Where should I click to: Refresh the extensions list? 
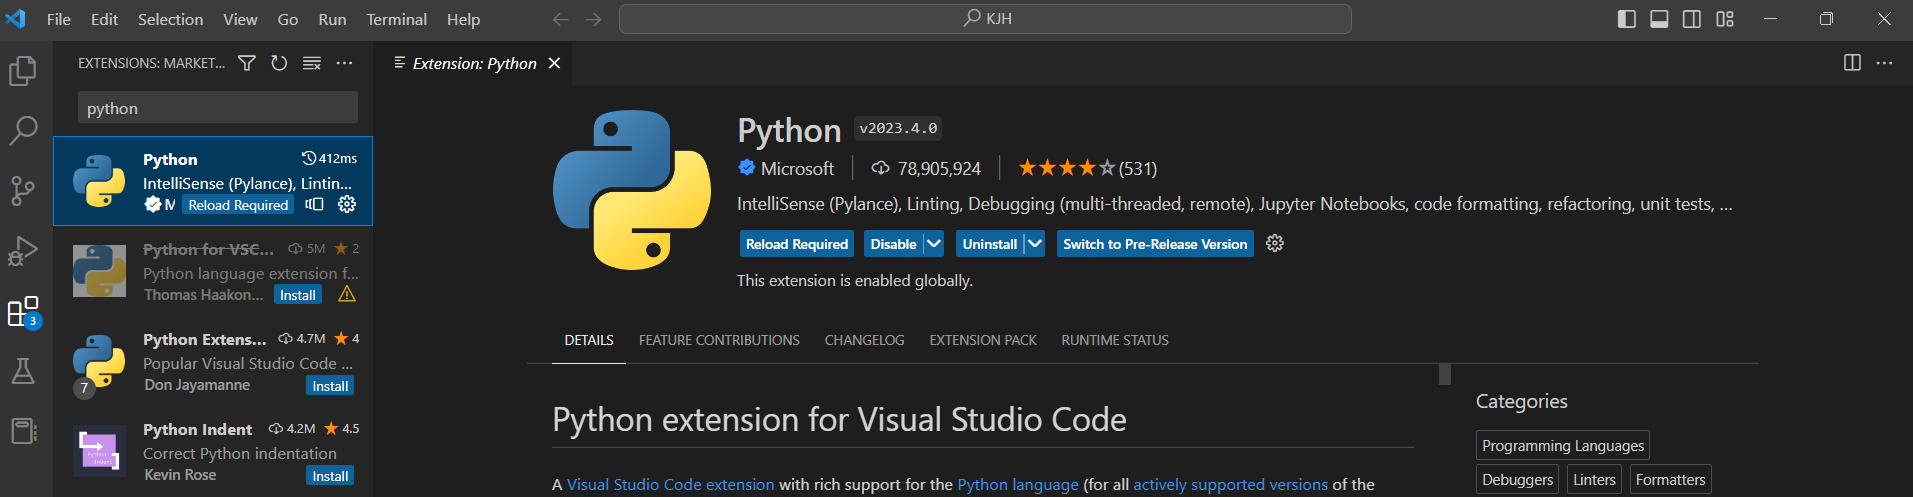coord(279,63)
